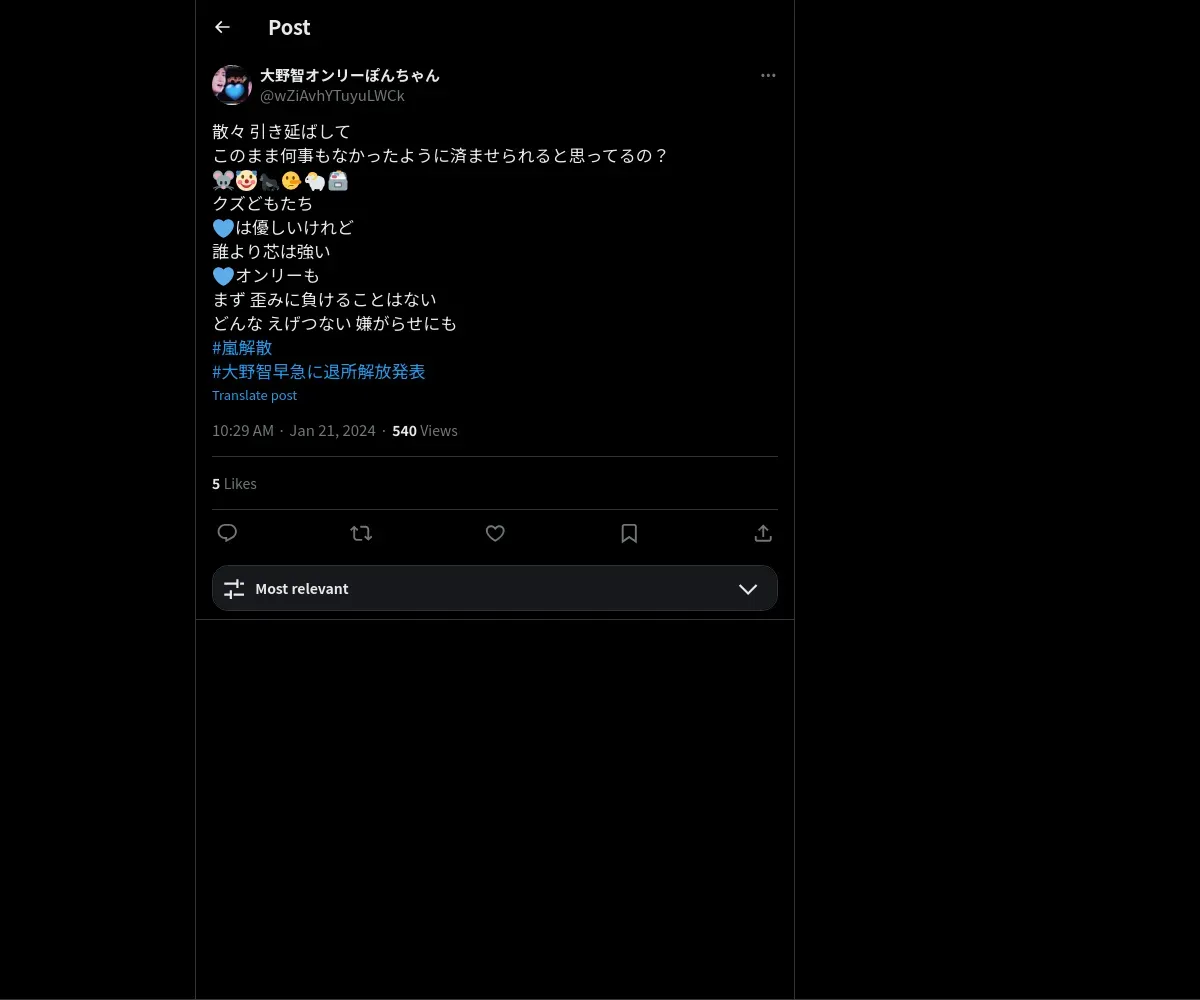Click Translate post
The width and height of the screenshot is (1200, 1000).
(x=255, y=395)
